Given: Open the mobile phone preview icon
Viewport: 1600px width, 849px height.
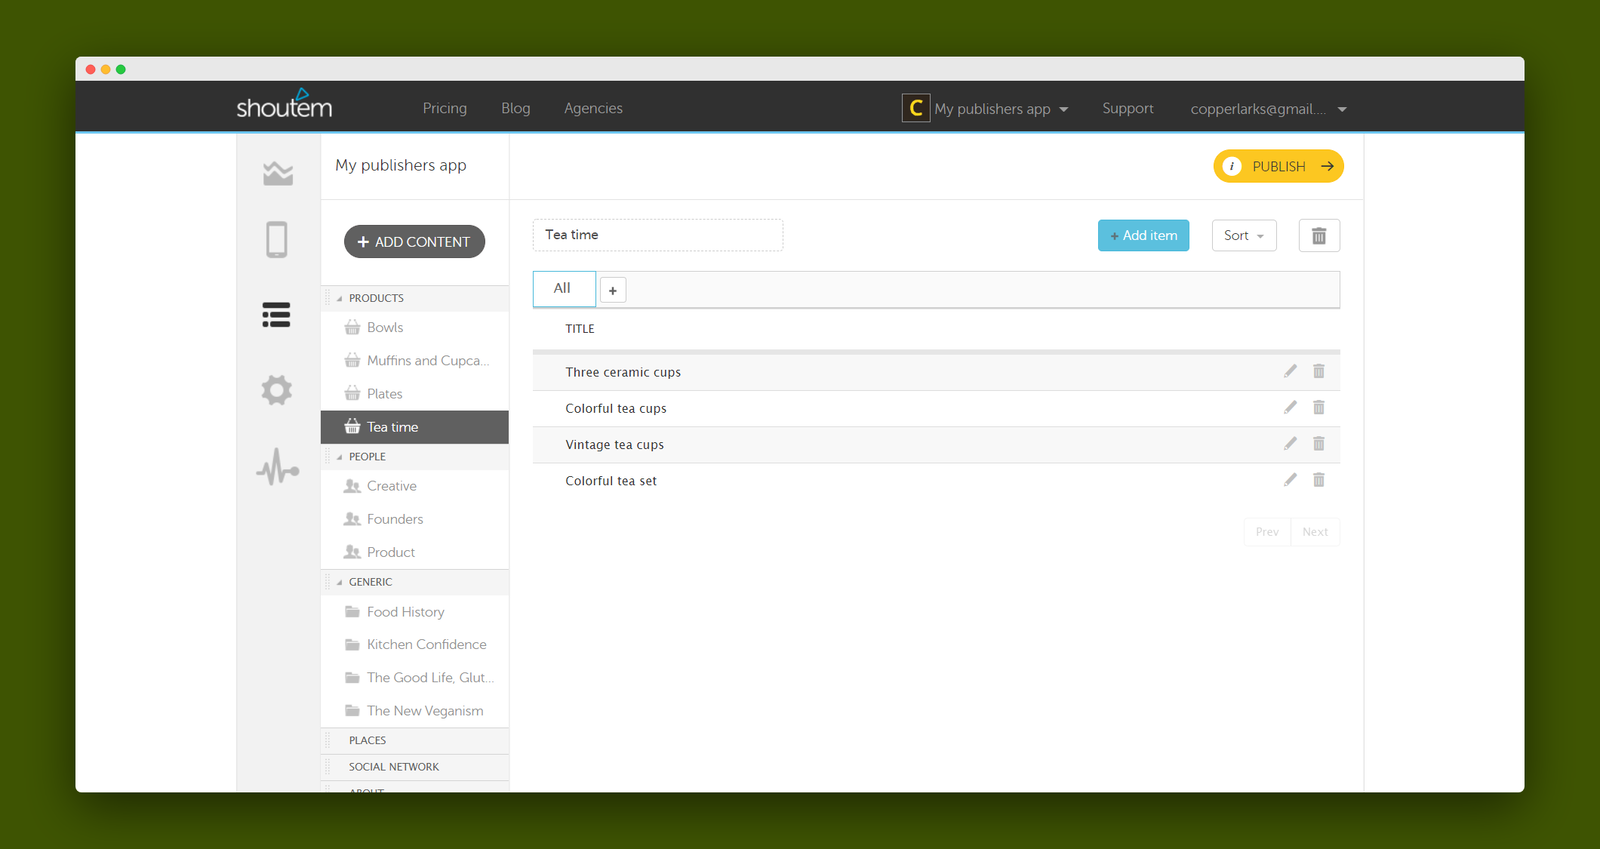Looking at the screenshot, I should tap(277, 240).
